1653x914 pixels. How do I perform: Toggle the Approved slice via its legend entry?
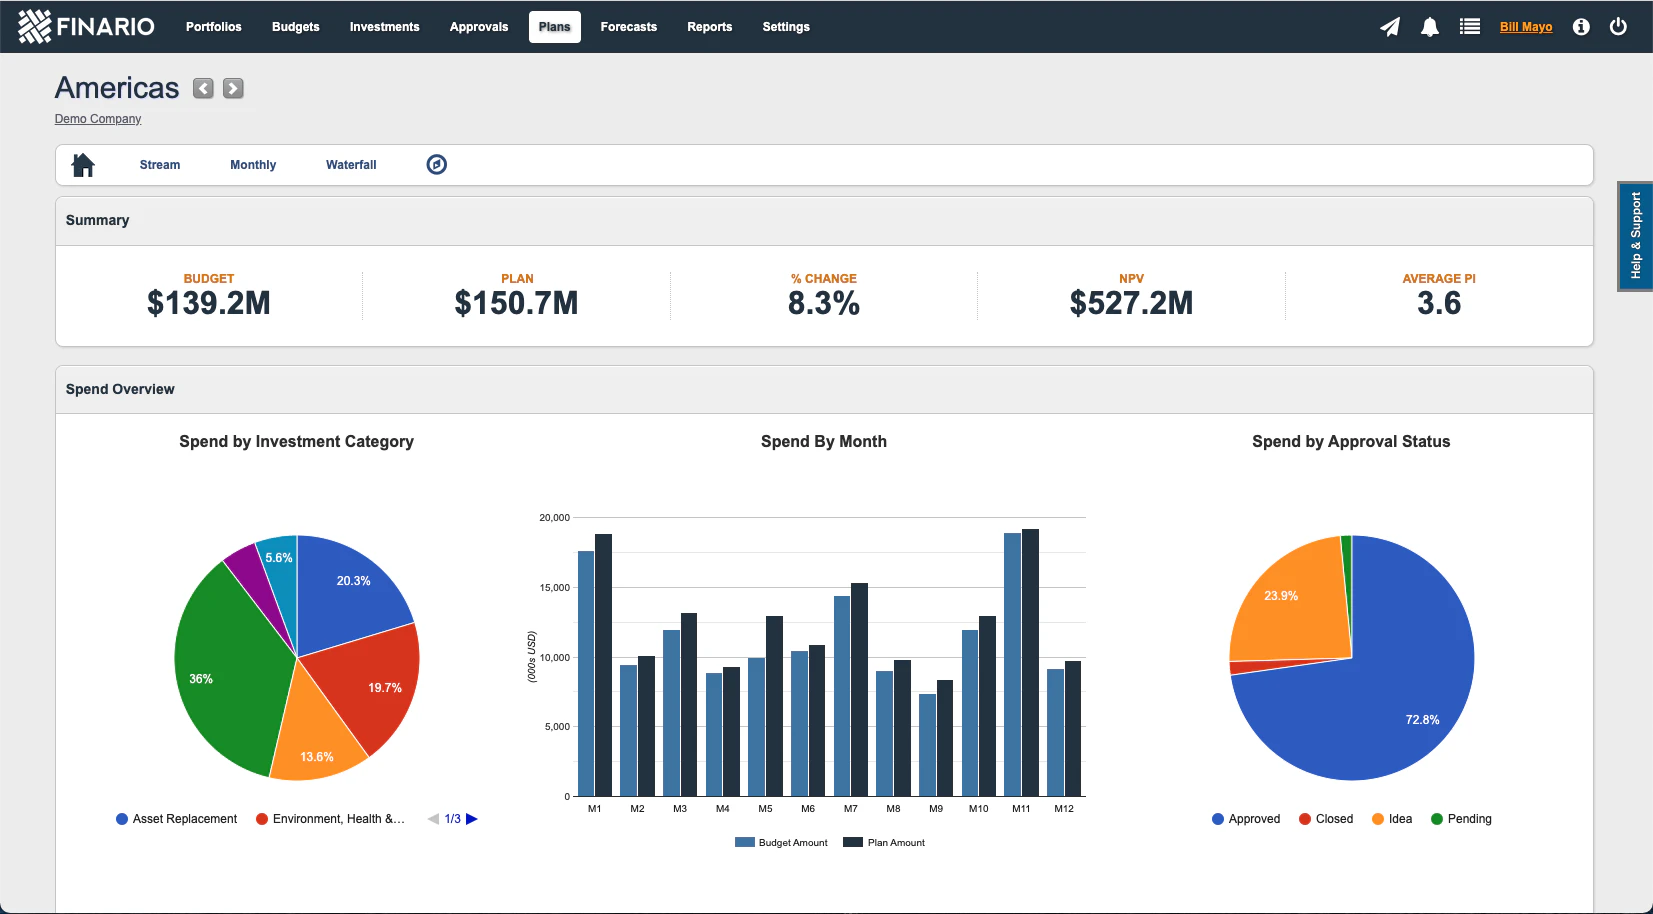click(1246, 818)
